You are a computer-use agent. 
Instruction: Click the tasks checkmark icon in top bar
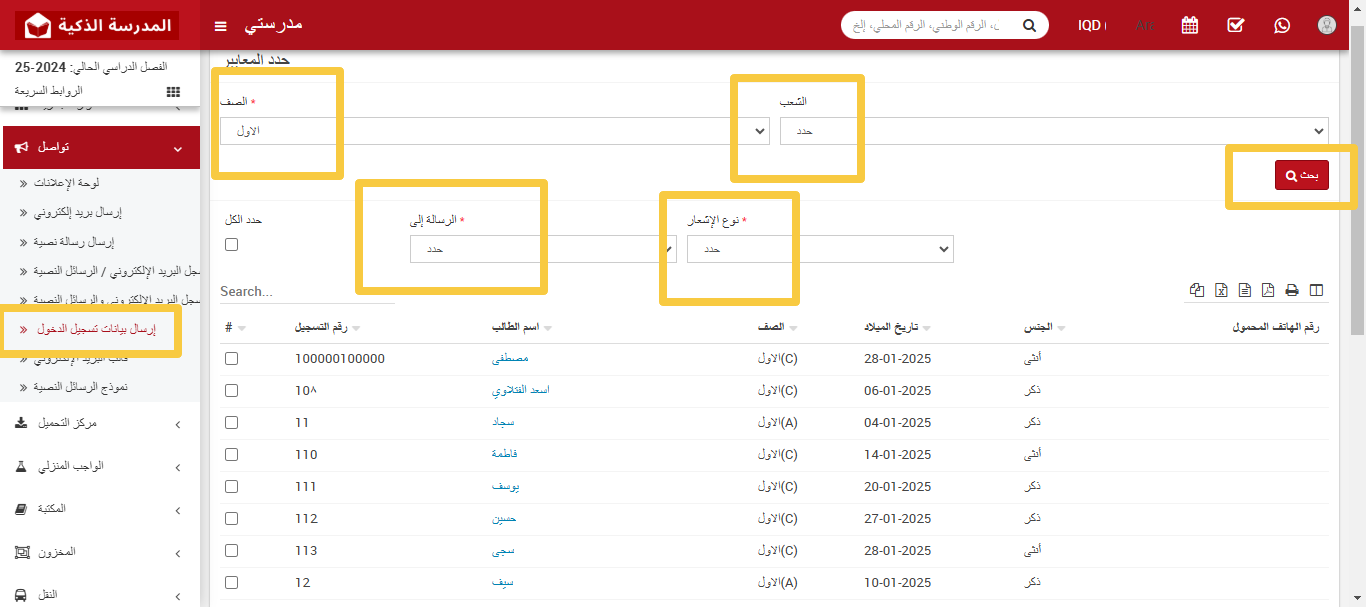[1235, 25]
